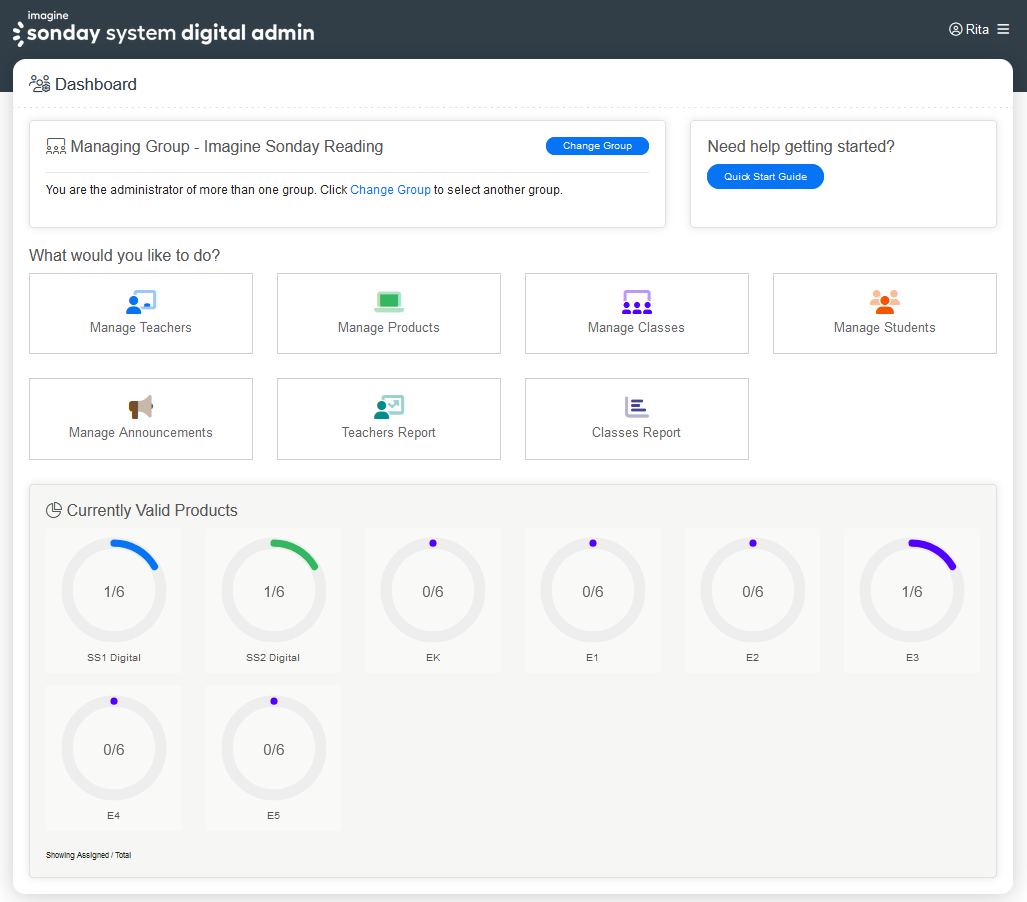
Task: Open the Teachers Report icon
Action: coord(389,407)
